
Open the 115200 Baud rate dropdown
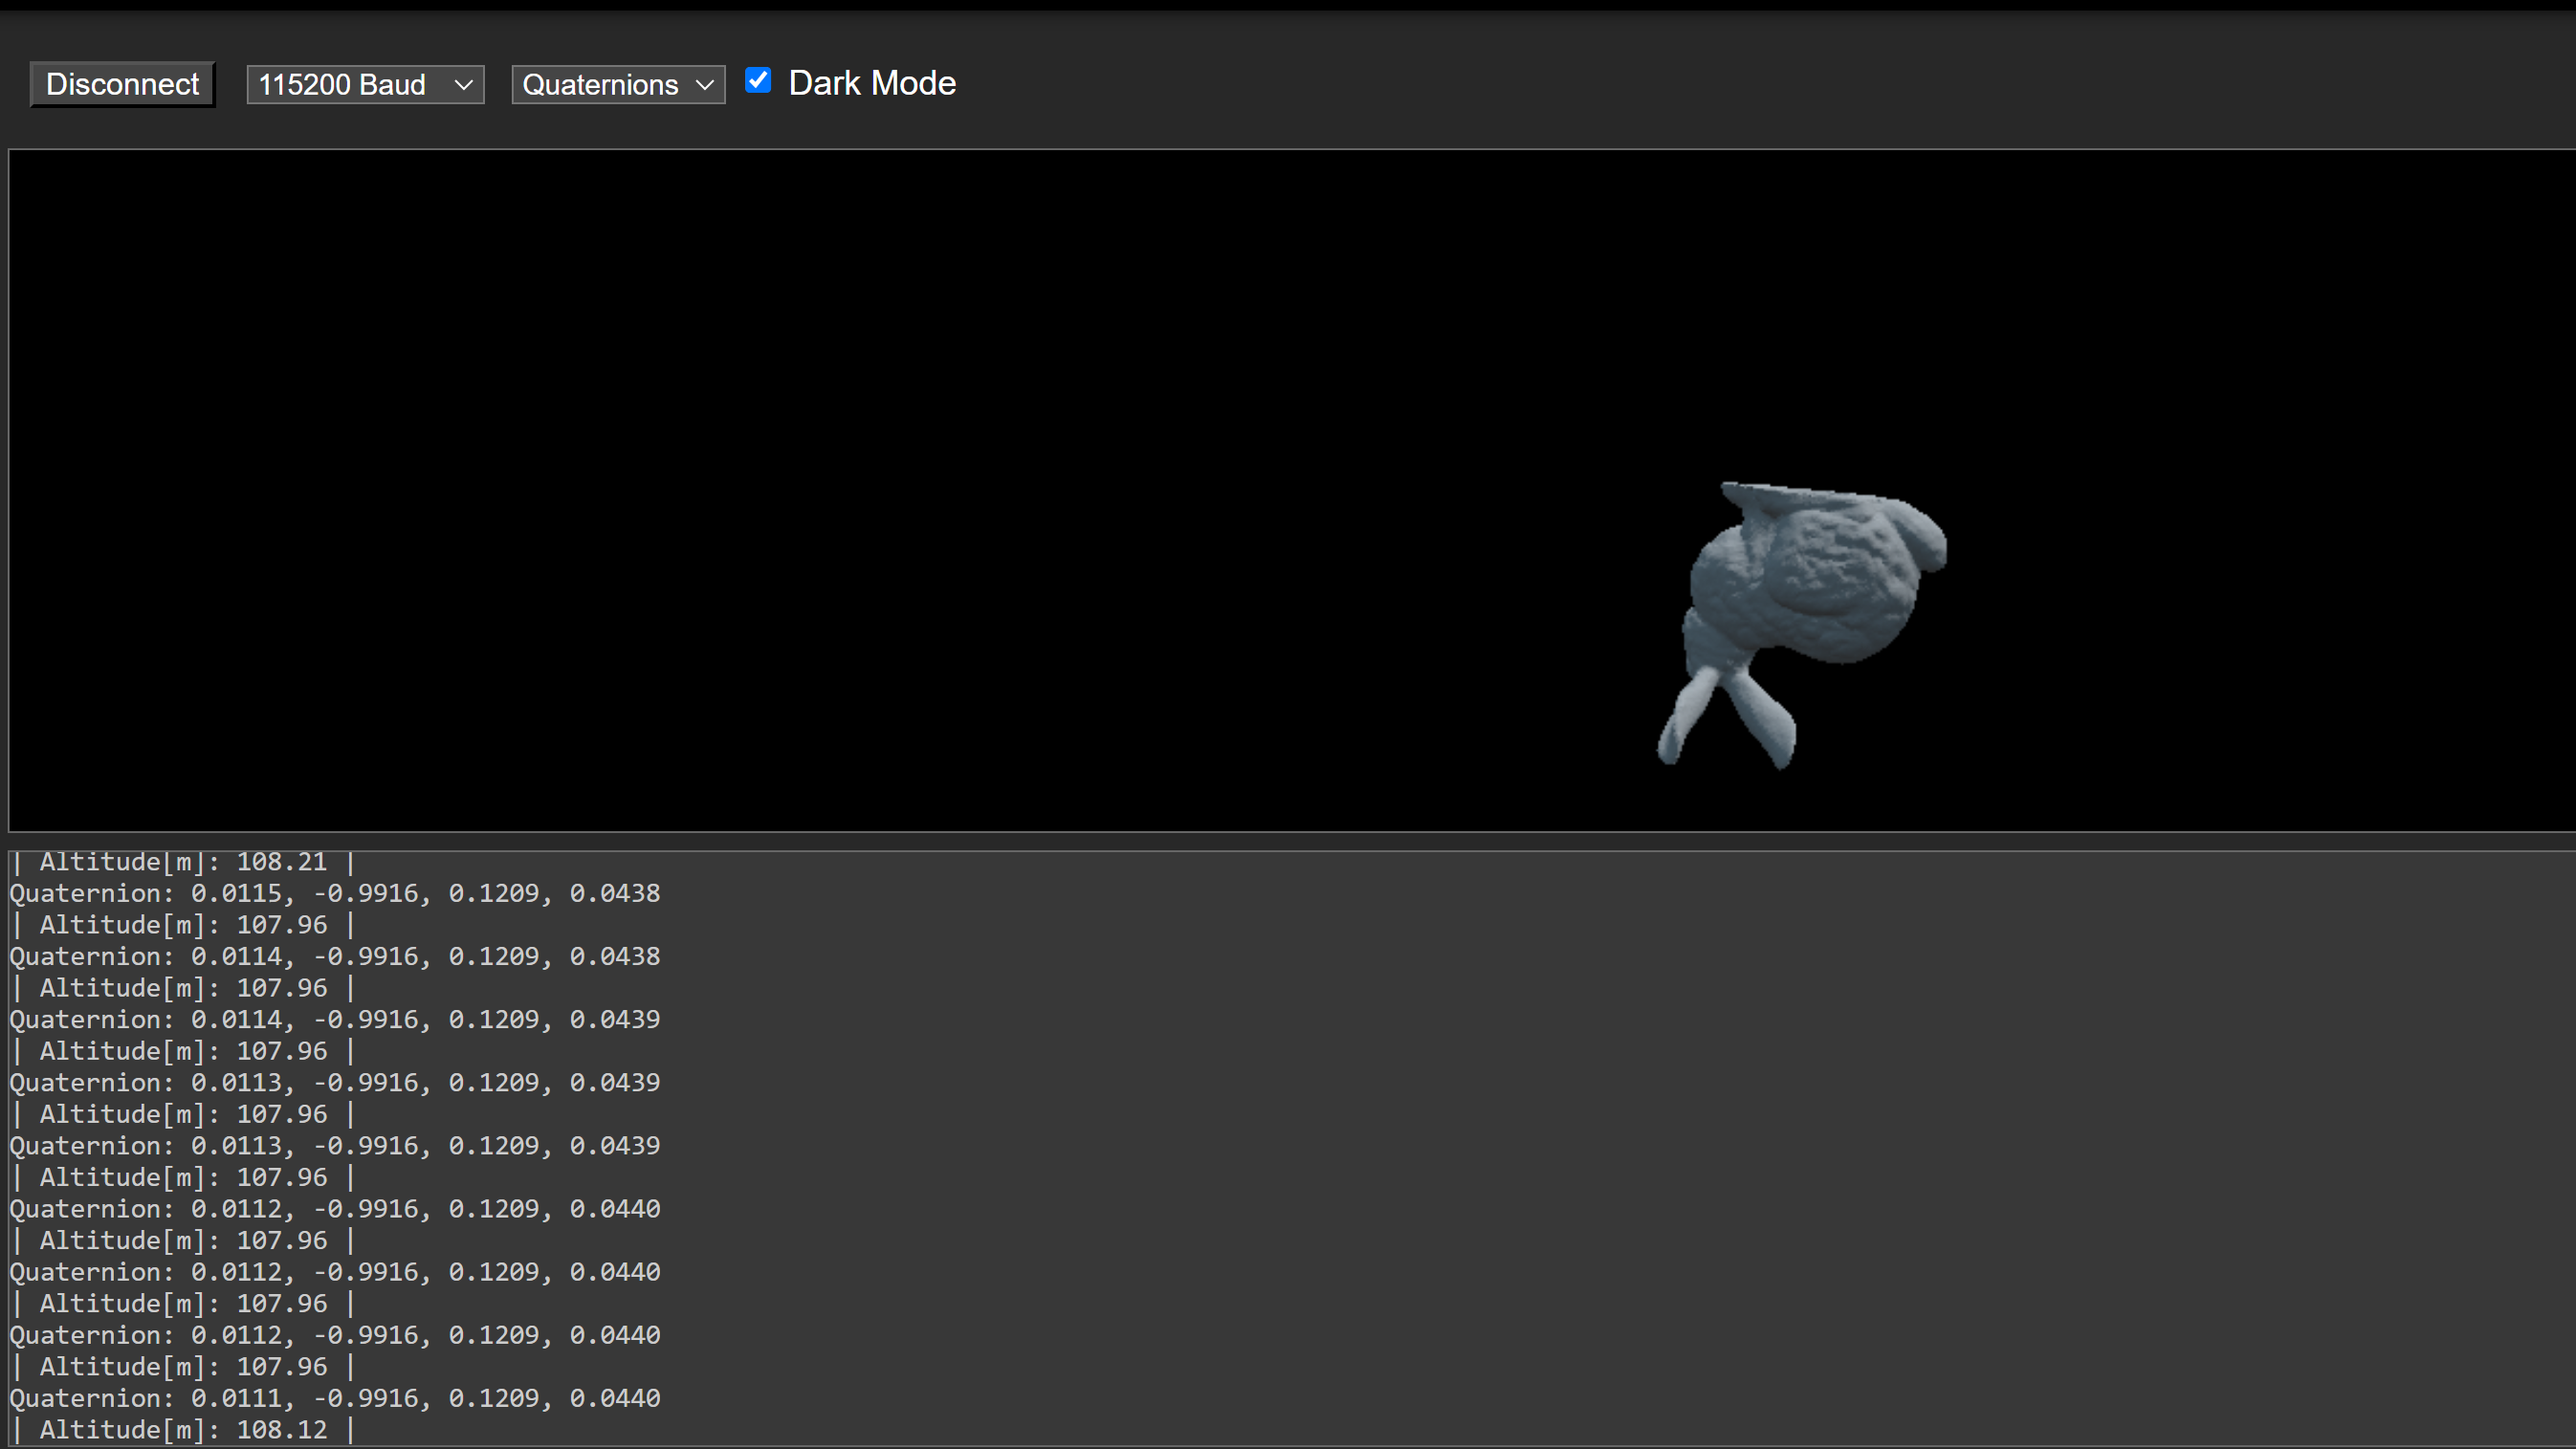(365, 85)
